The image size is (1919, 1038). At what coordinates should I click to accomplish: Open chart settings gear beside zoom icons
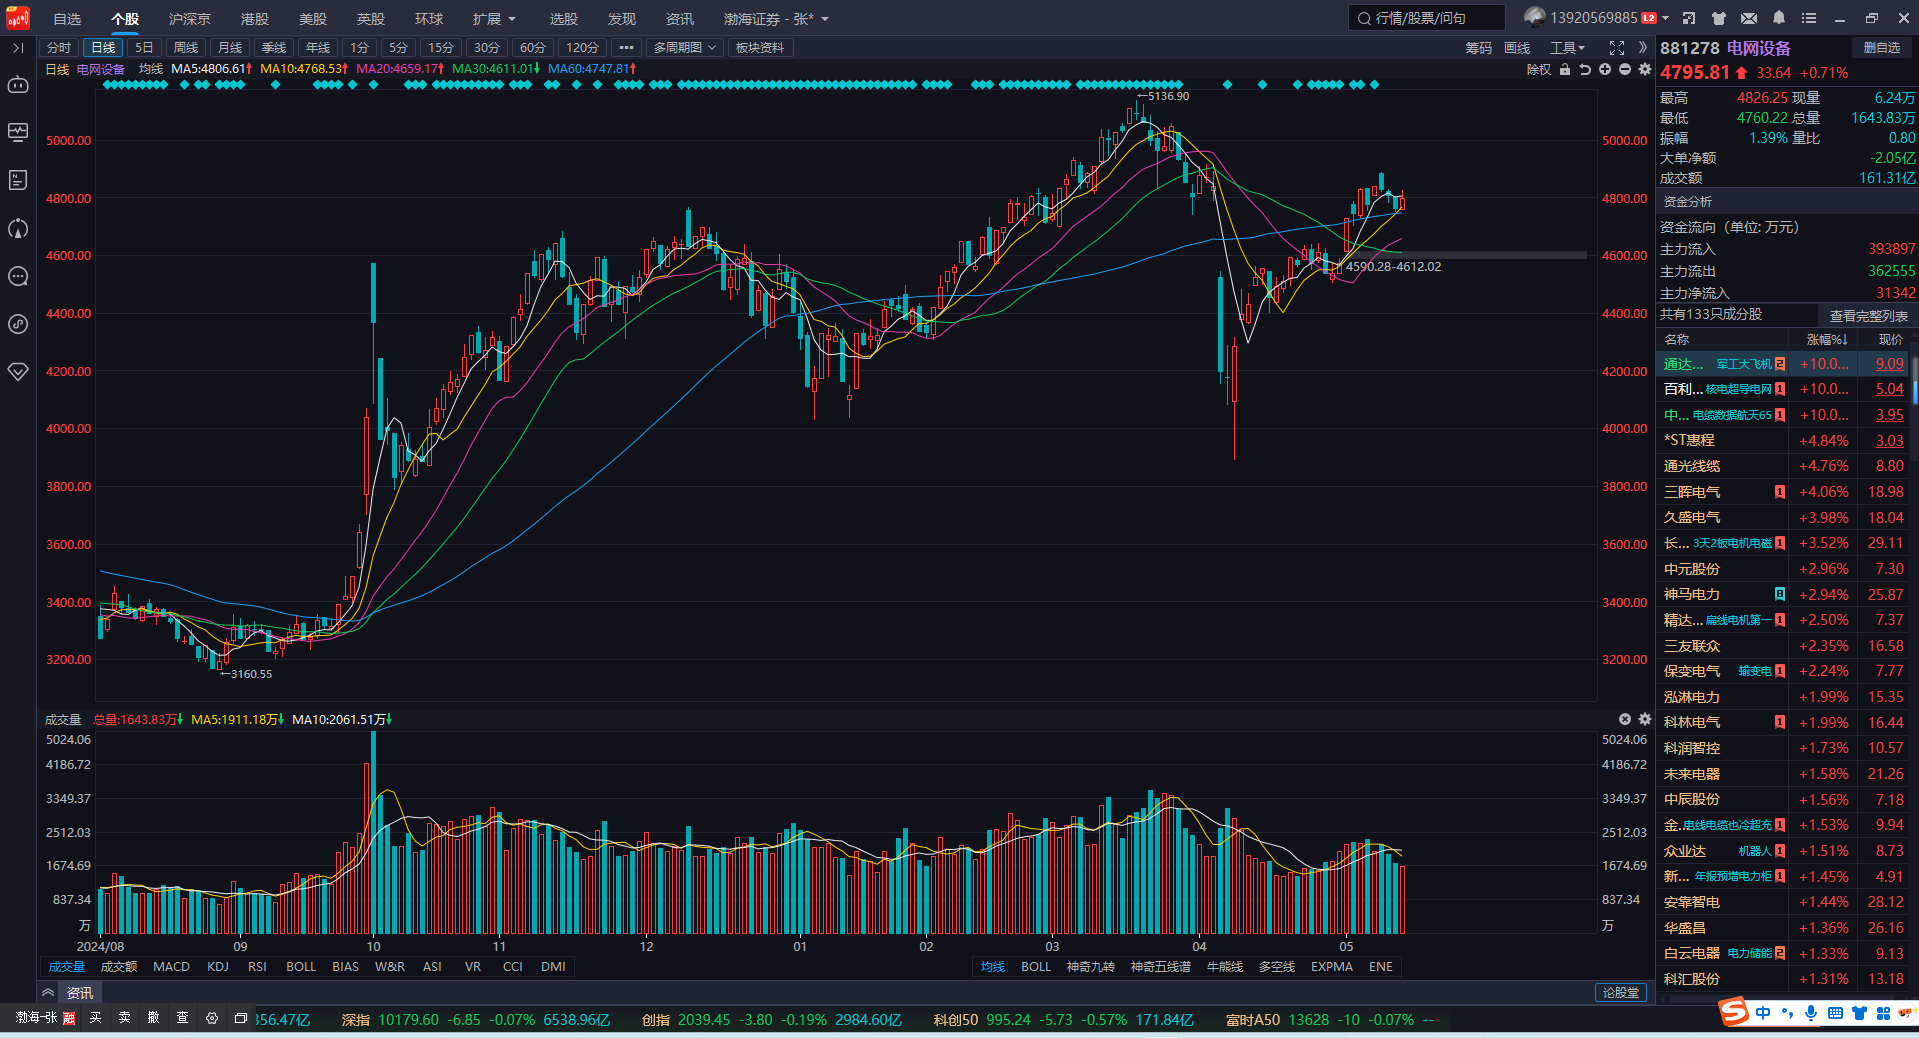(x=1645, y=69)
